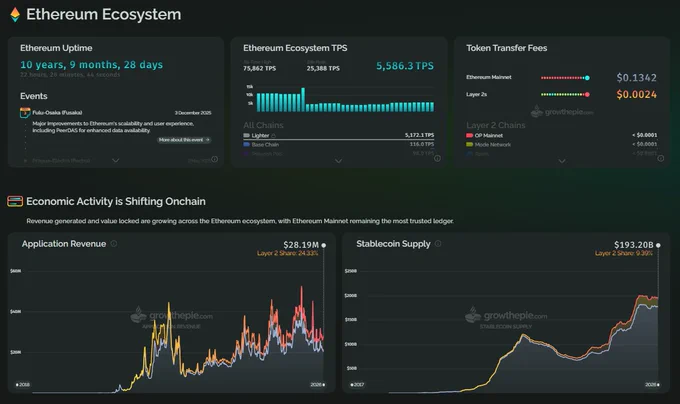The height and width of the screenshot is (404, 680).
Task: Click the Economic Activity is Shifting Onchain heading
Action: [x=116, y=202]
